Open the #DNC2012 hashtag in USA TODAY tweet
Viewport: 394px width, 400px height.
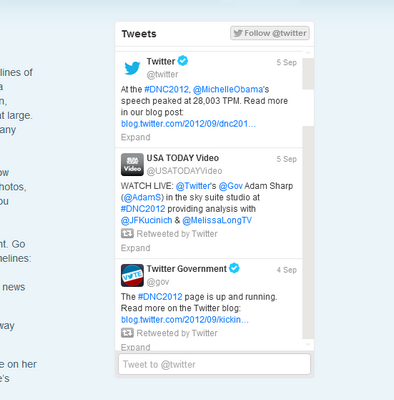point(143,209)
